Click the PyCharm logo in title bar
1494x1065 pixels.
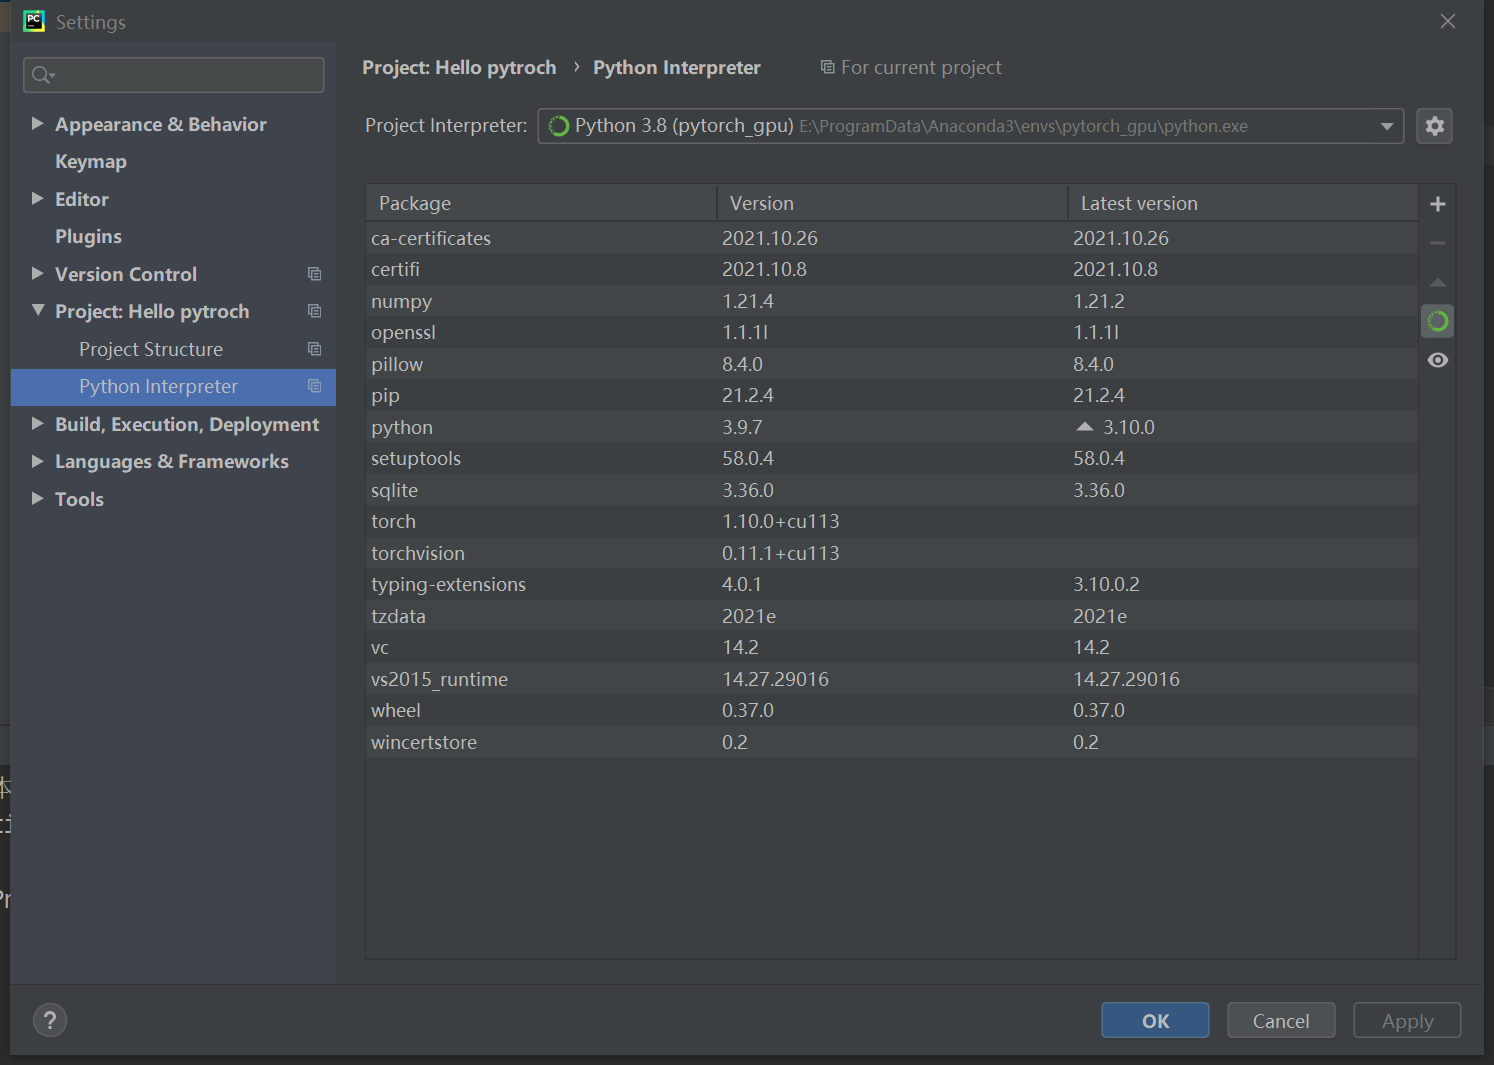pyautogui.click(x=34, y=21)
